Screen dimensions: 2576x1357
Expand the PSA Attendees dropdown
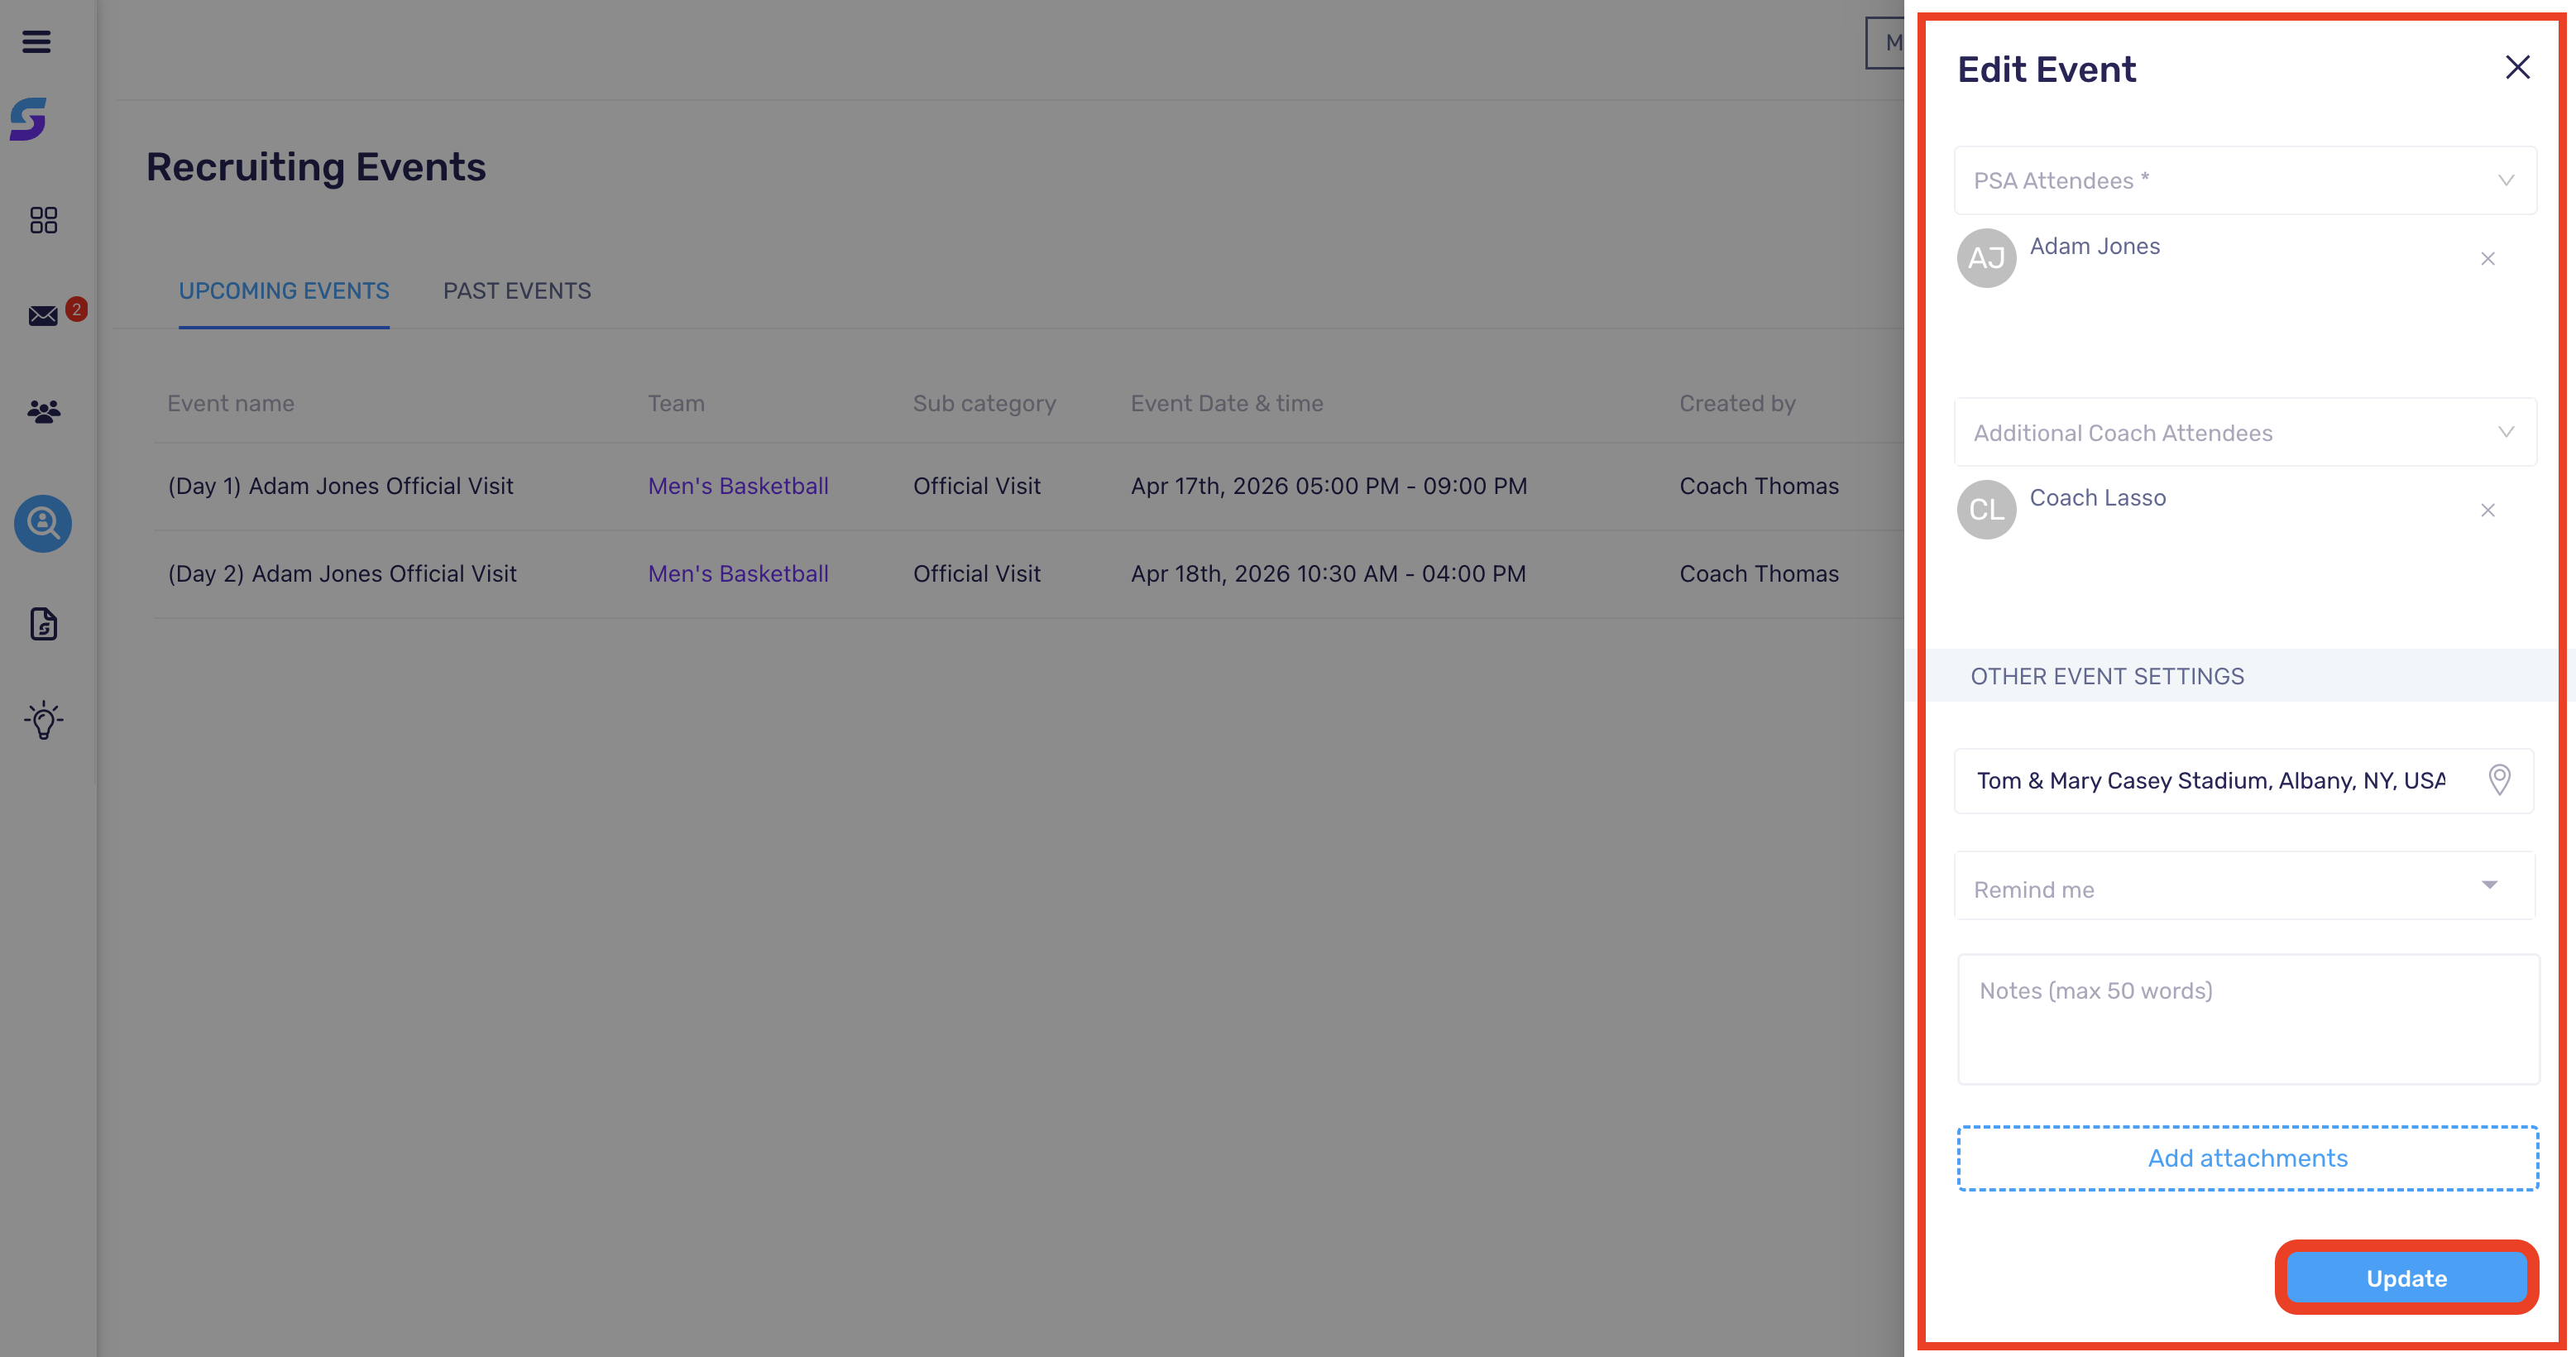[2245, 180]
